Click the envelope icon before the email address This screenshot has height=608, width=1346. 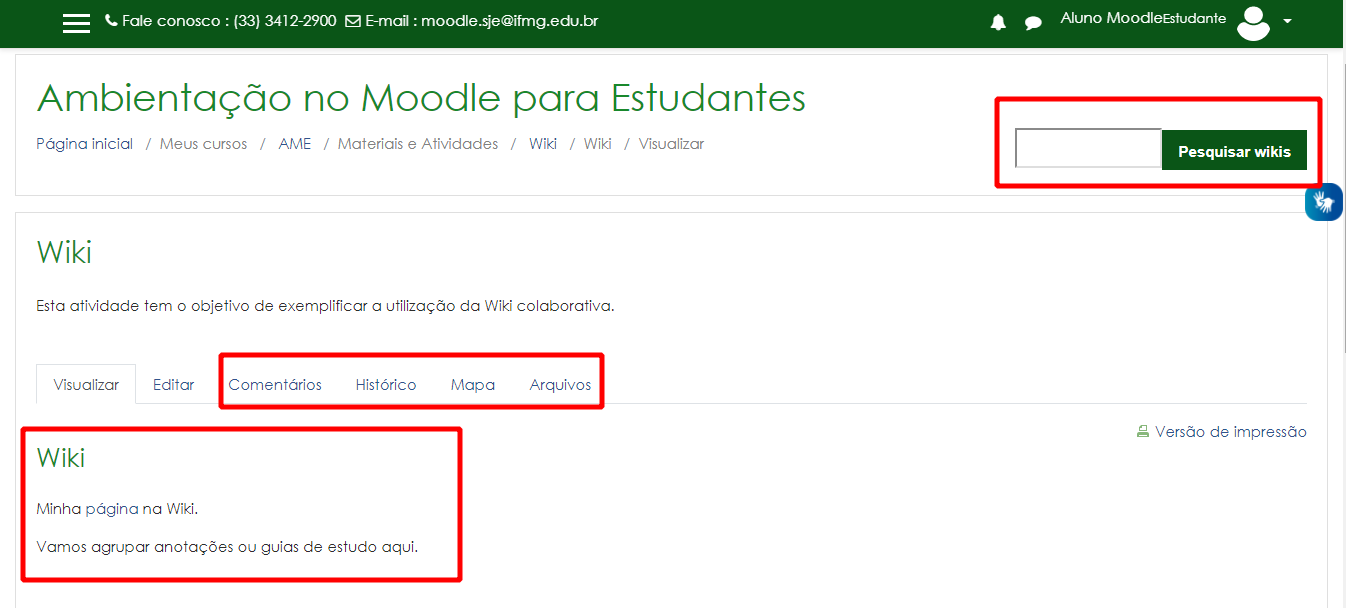[352, 19]
